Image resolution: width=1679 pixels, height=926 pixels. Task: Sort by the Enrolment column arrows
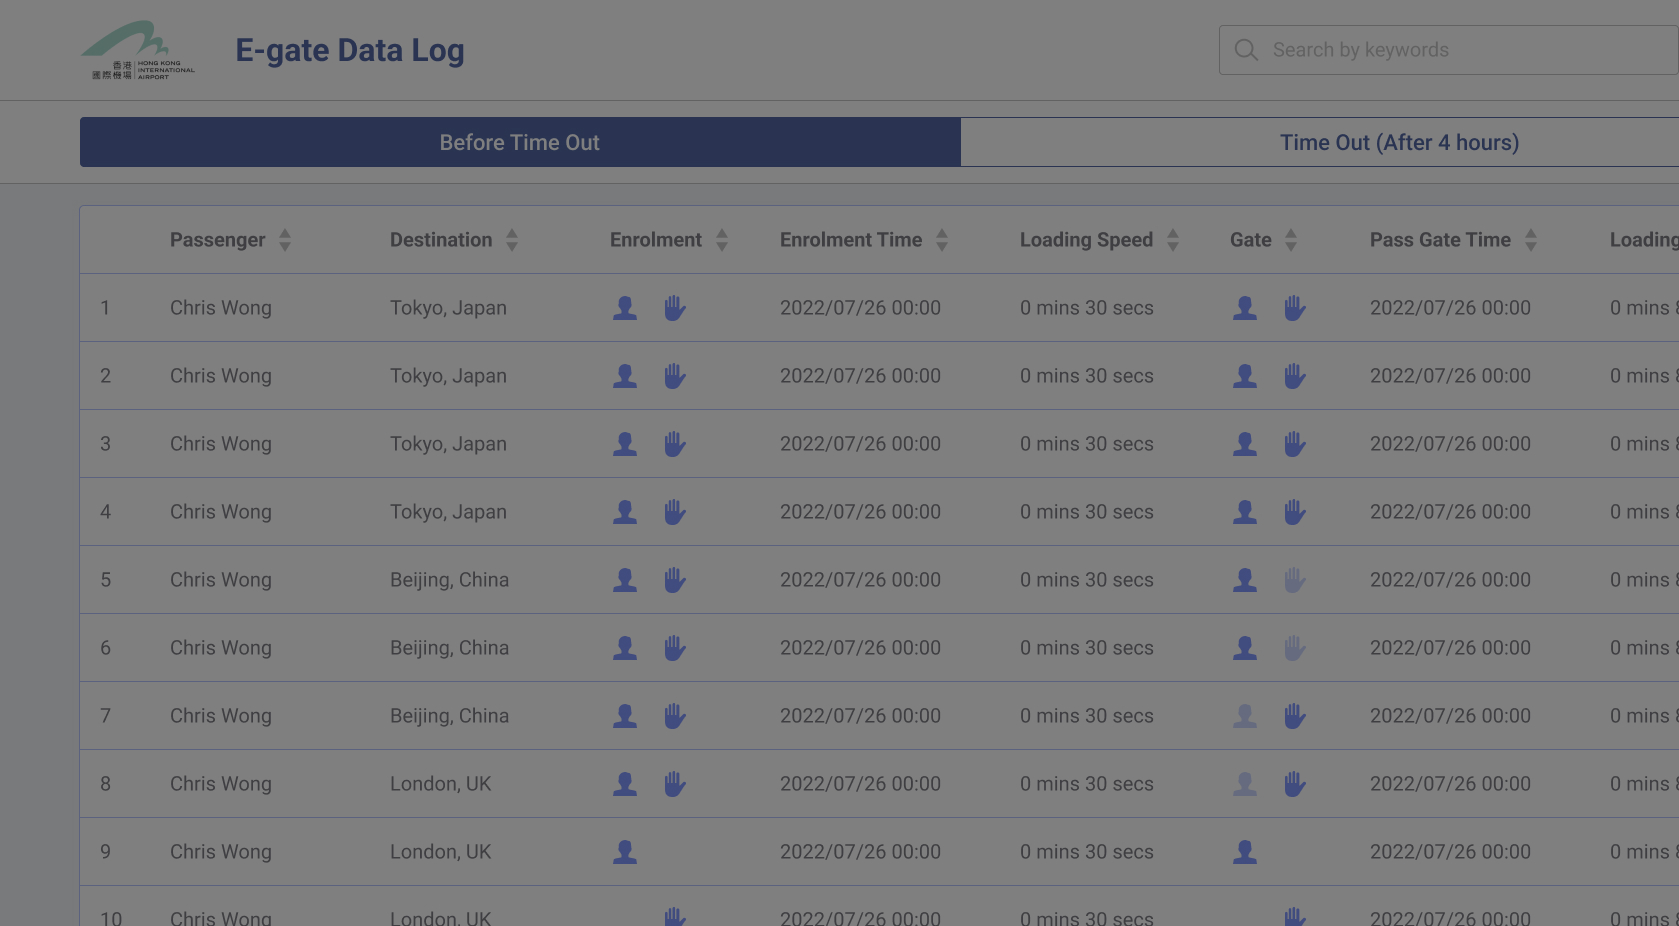[x=722, y=240]
